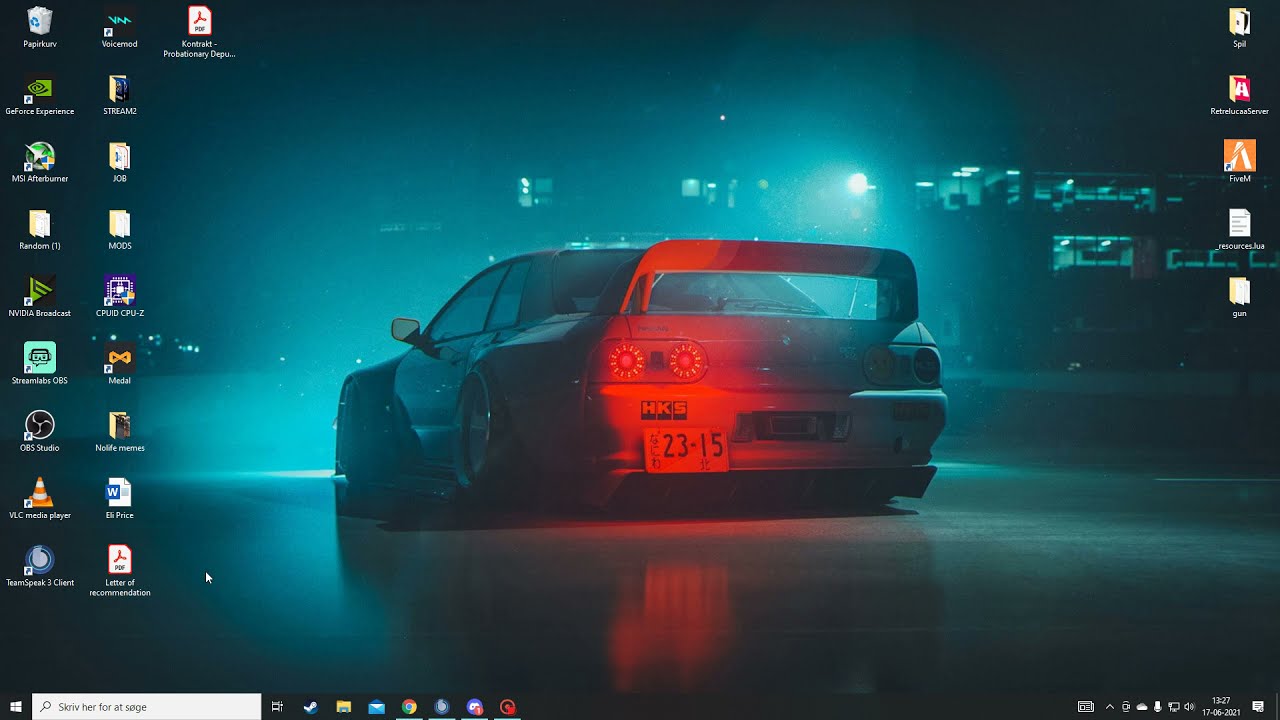1280x720 pixels.
Task: Select the Medal desktop shortcut
Action: [120, 364]
